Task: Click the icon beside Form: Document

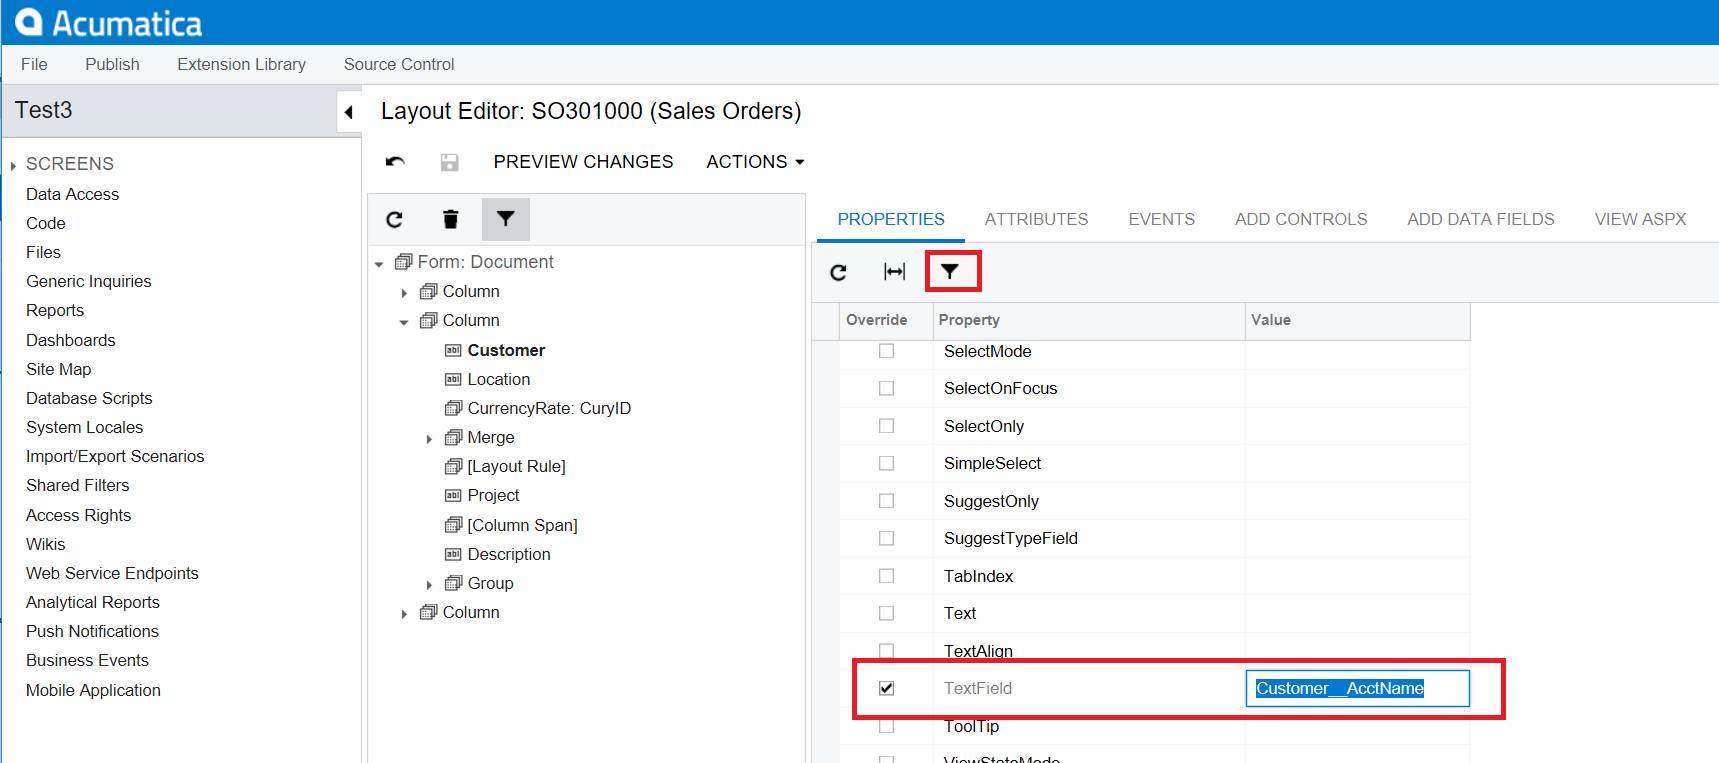Action: [404, 262]
